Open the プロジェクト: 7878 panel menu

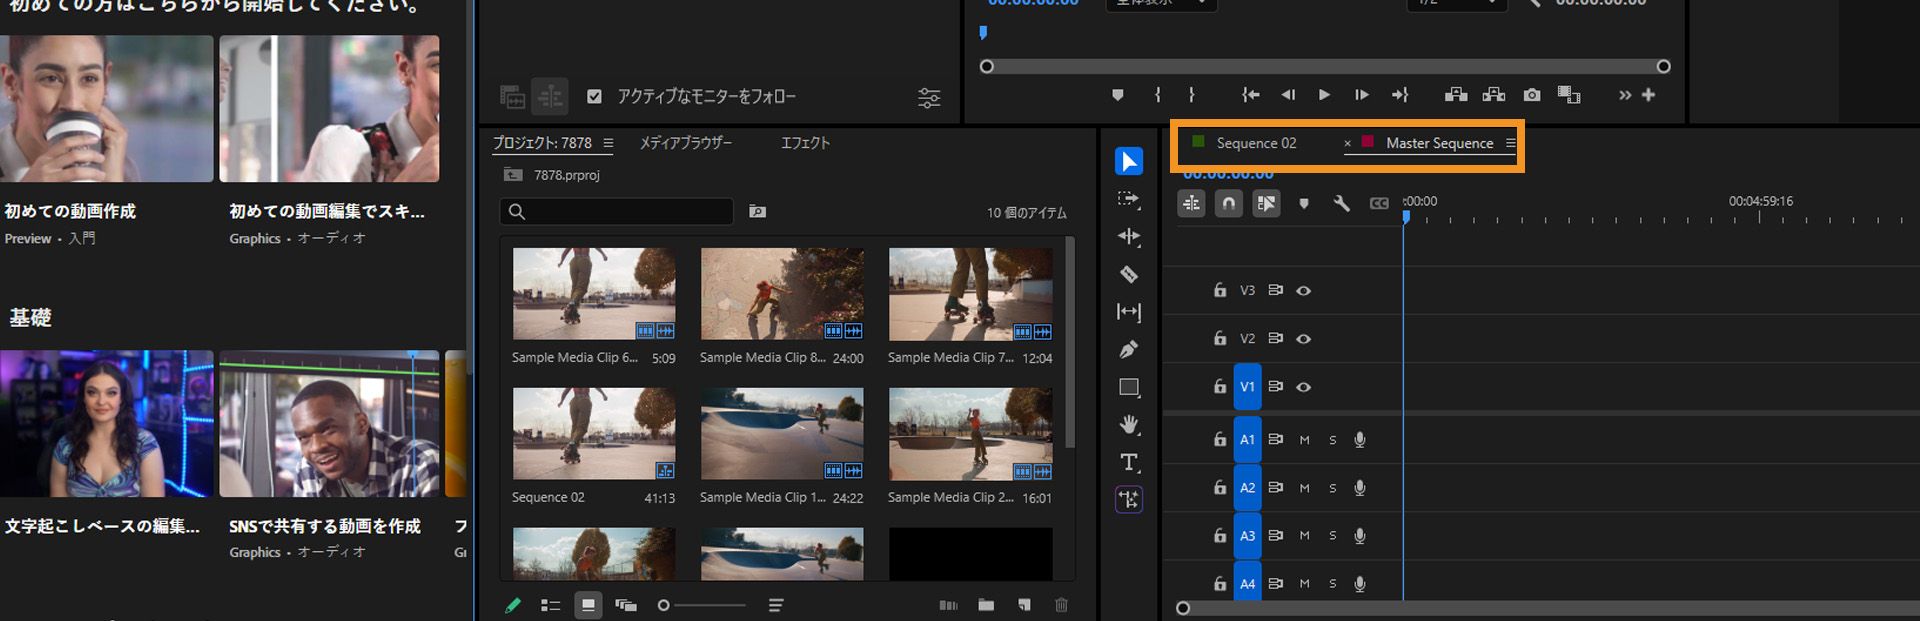pyautogui.click(x=608, y=143)
